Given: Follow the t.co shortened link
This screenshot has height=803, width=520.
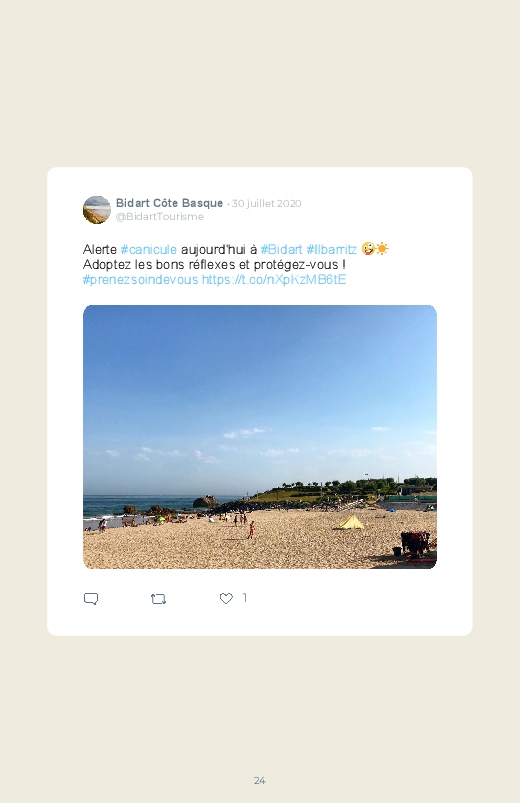Looking at the screenshot, I should coord(274,280).
